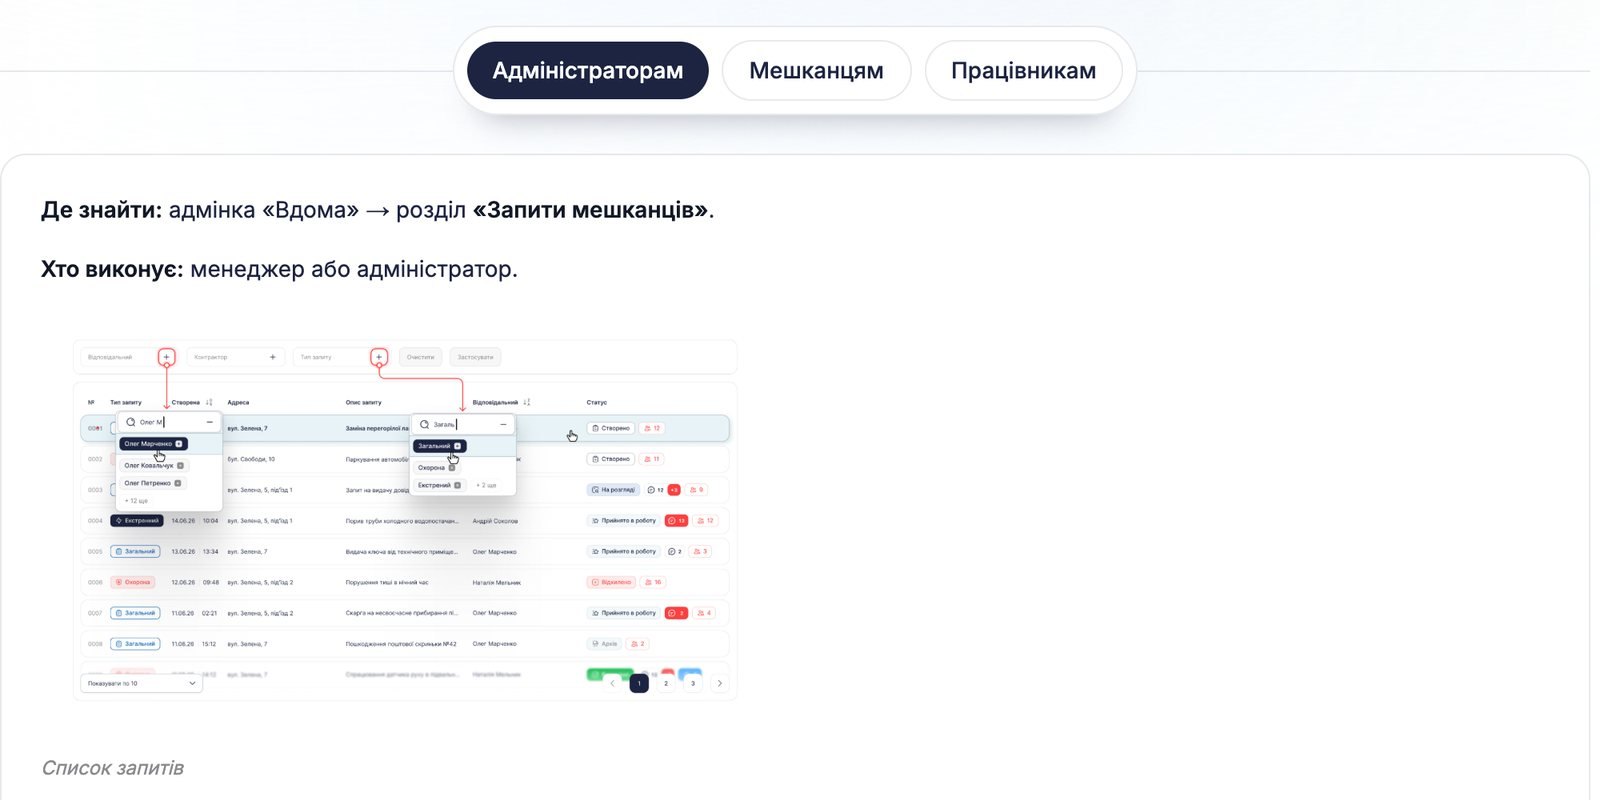Go to page 3 in pagination
Screen dimensions: 1600x800
(693, 684)
